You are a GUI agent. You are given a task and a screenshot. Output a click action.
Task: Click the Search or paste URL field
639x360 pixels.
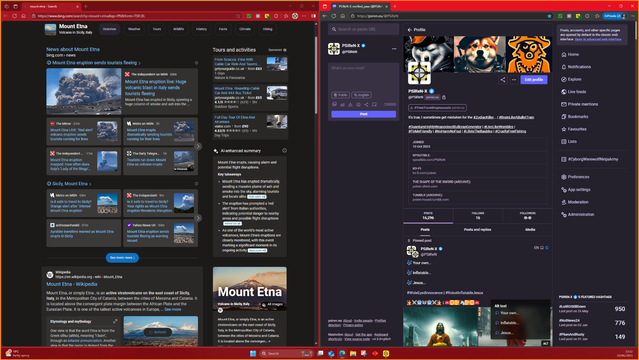pyautogui.click(x=364, y=29)
